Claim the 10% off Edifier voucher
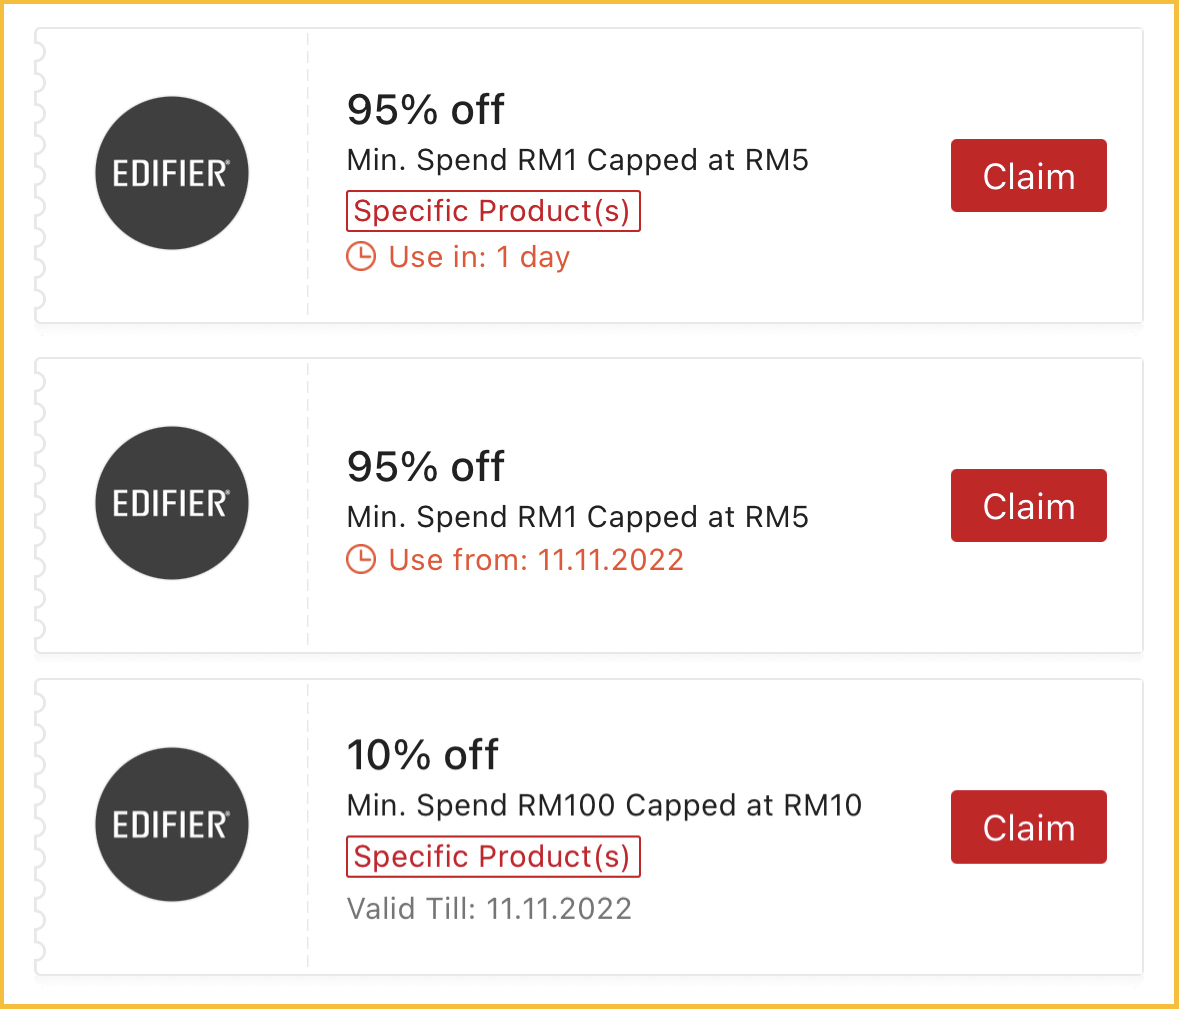This screenshot has width=1179, height=1009. pos(1028,827)
